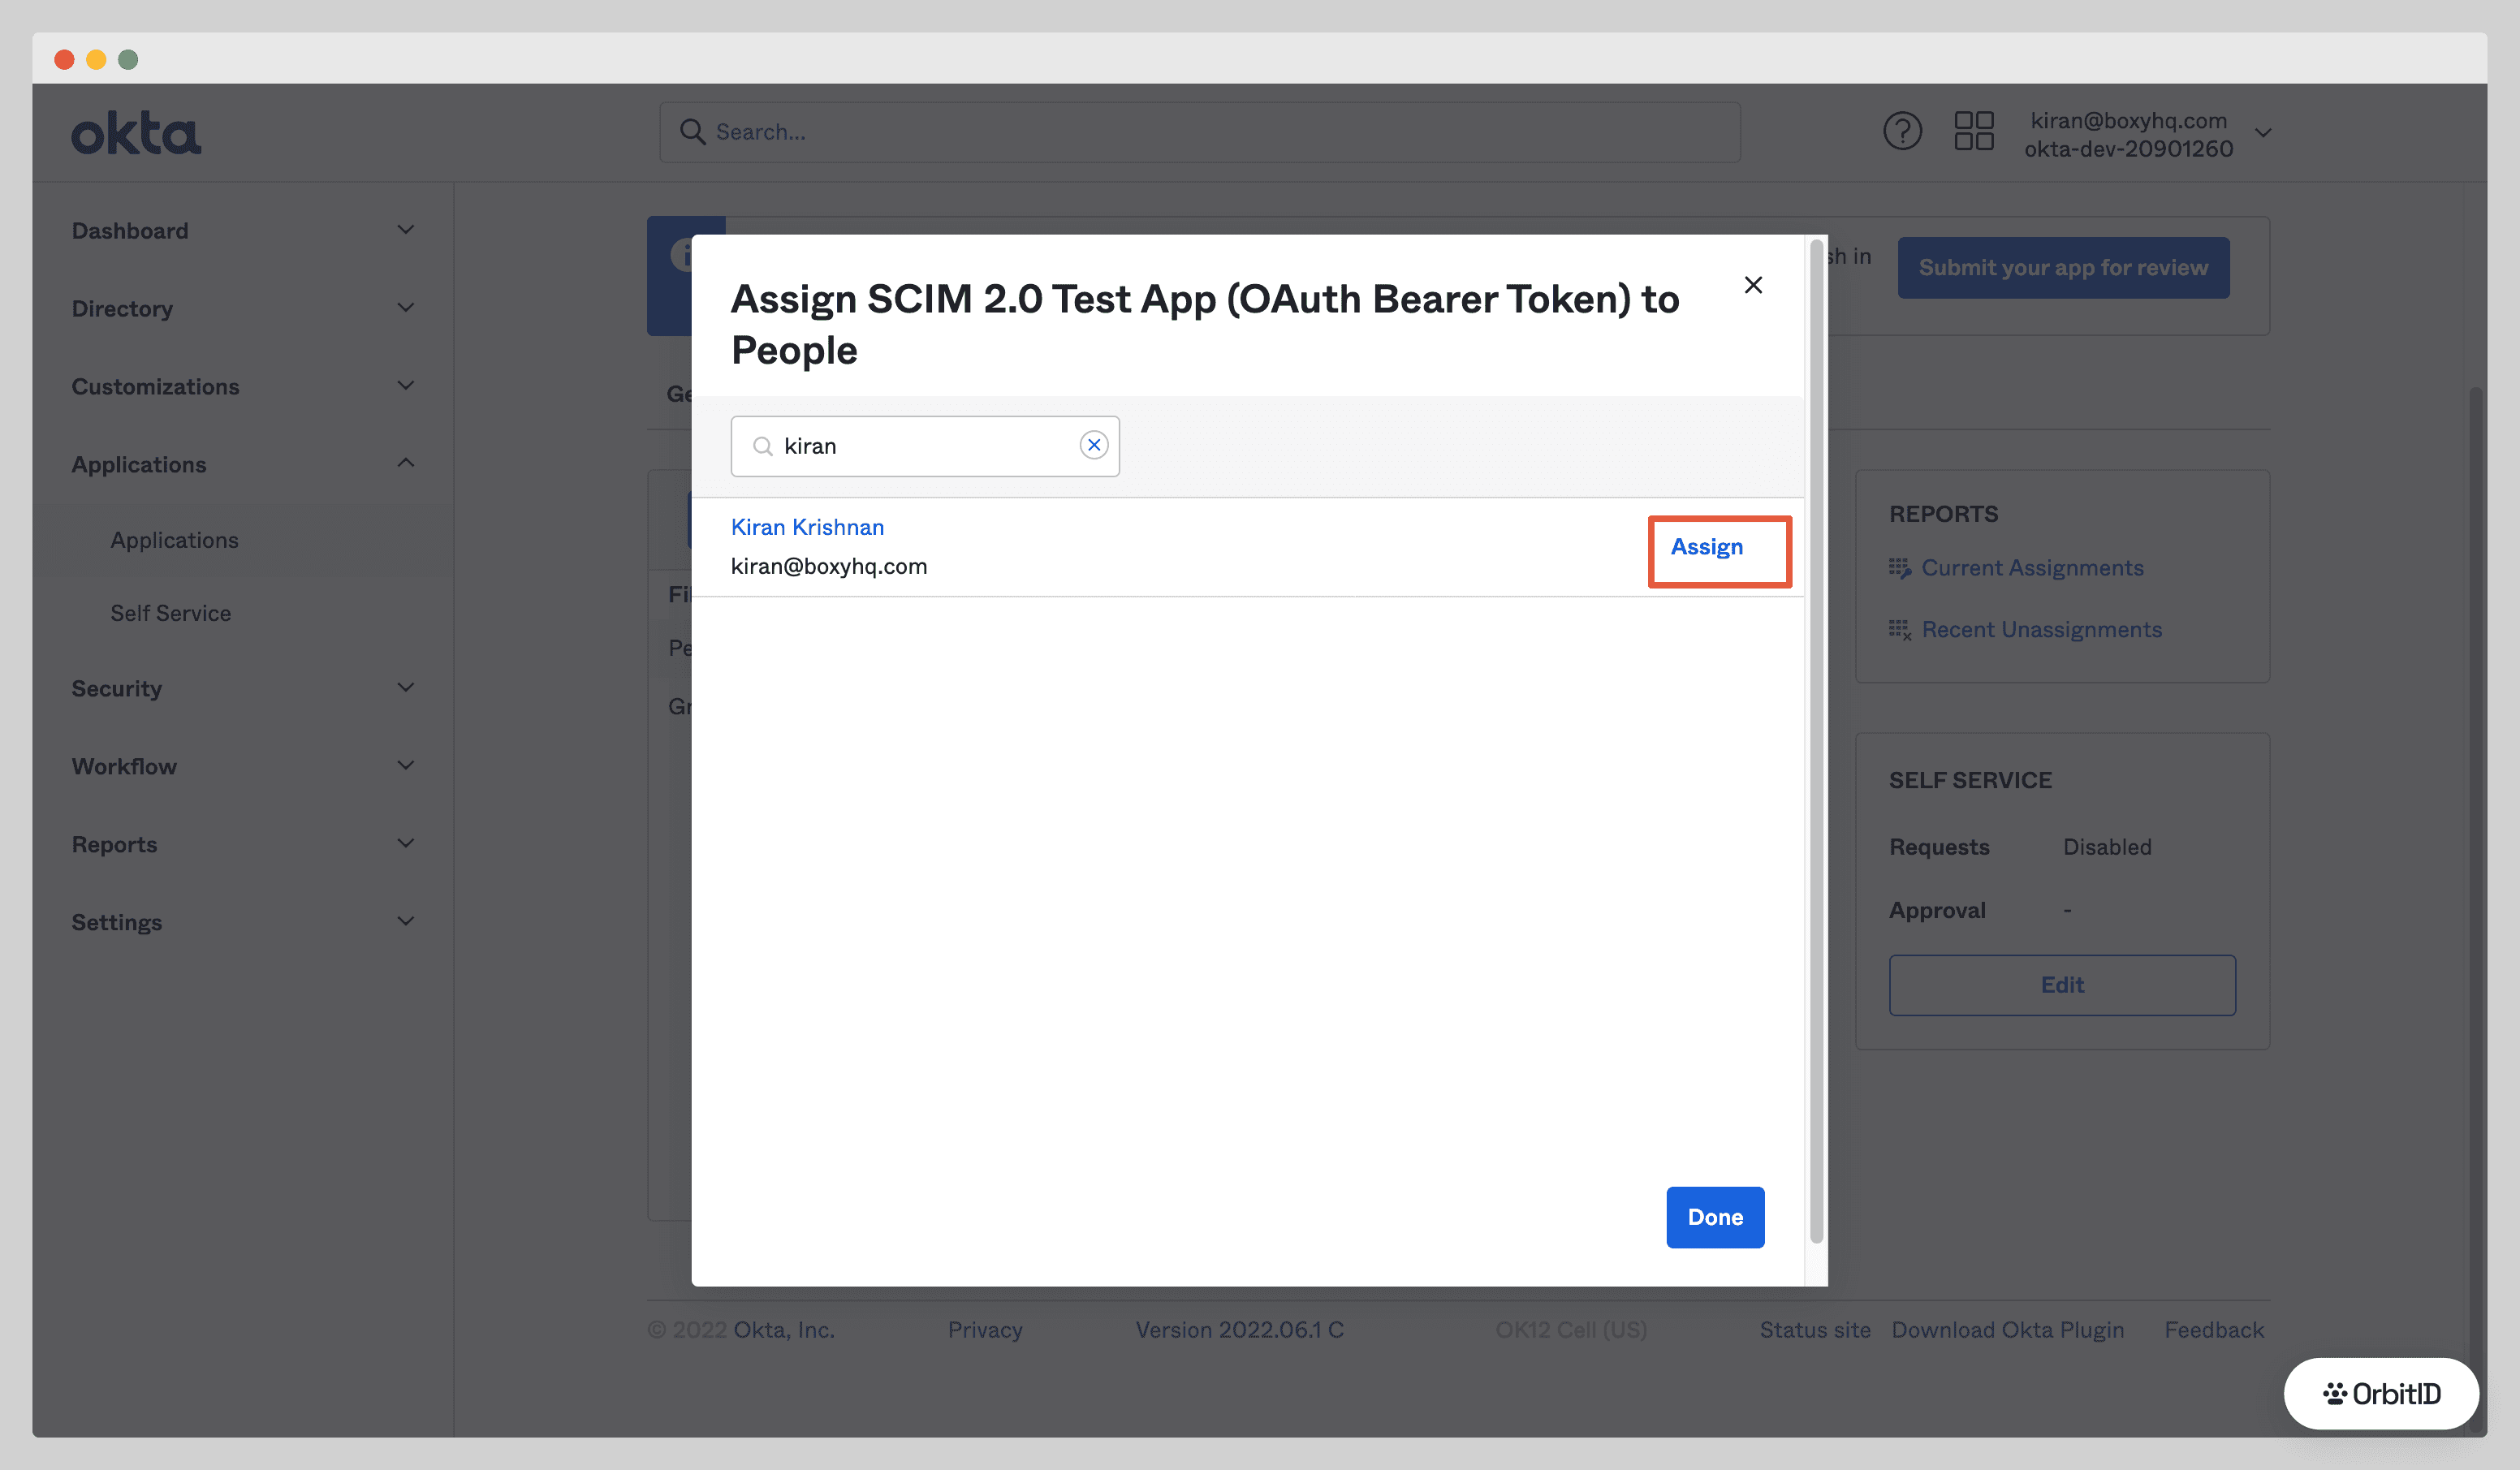2520x1470 pixels.
Task: Open the kiran@boxyhq.com account dropdown
Action: click(x=2148, y=134)
